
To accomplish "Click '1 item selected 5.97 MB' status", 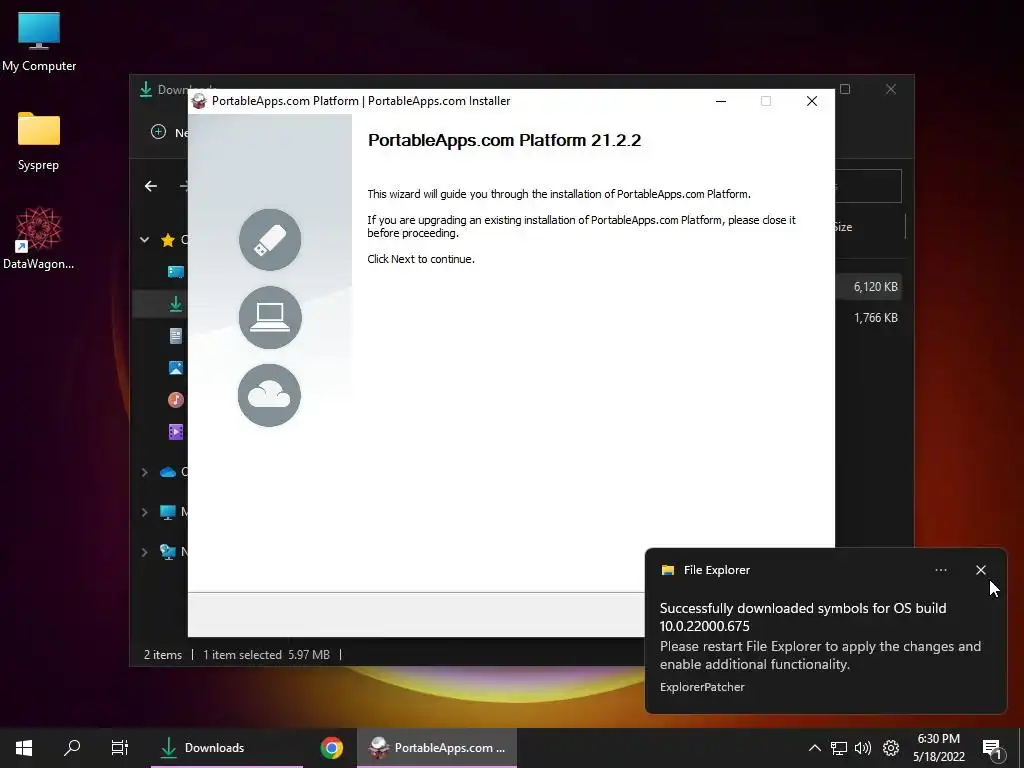I will click(x=266, y=654).
